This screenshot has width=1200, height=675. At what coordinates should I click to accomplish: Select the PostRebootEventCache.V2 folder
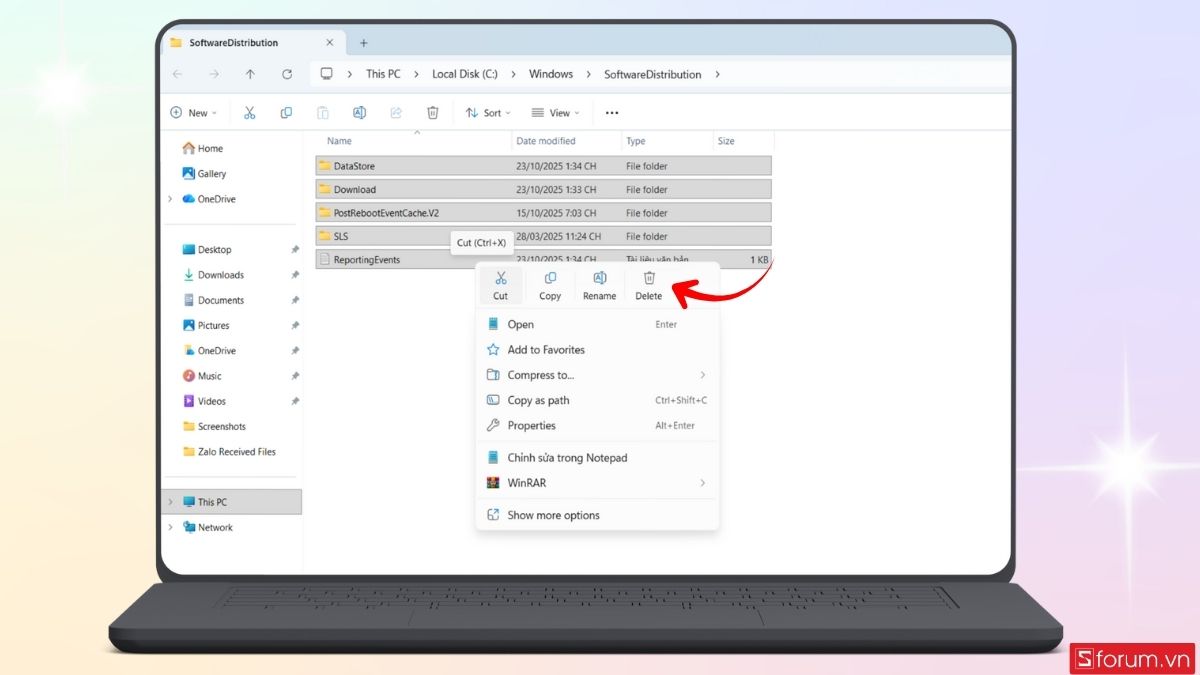click(544, 213)
